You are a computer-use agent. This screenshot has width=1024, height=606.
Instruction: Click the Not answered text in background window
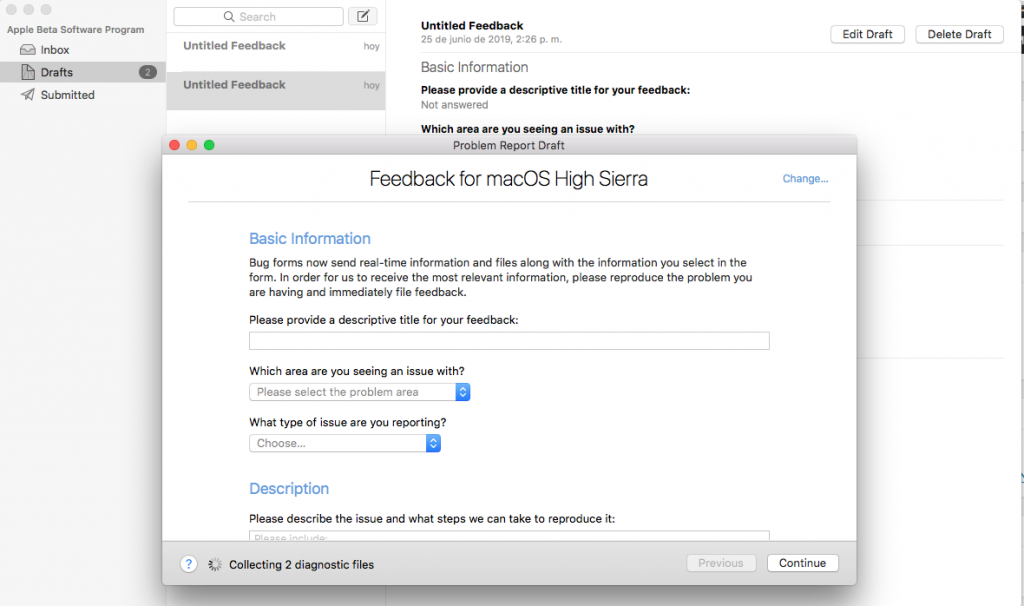(x=454, y=104)
